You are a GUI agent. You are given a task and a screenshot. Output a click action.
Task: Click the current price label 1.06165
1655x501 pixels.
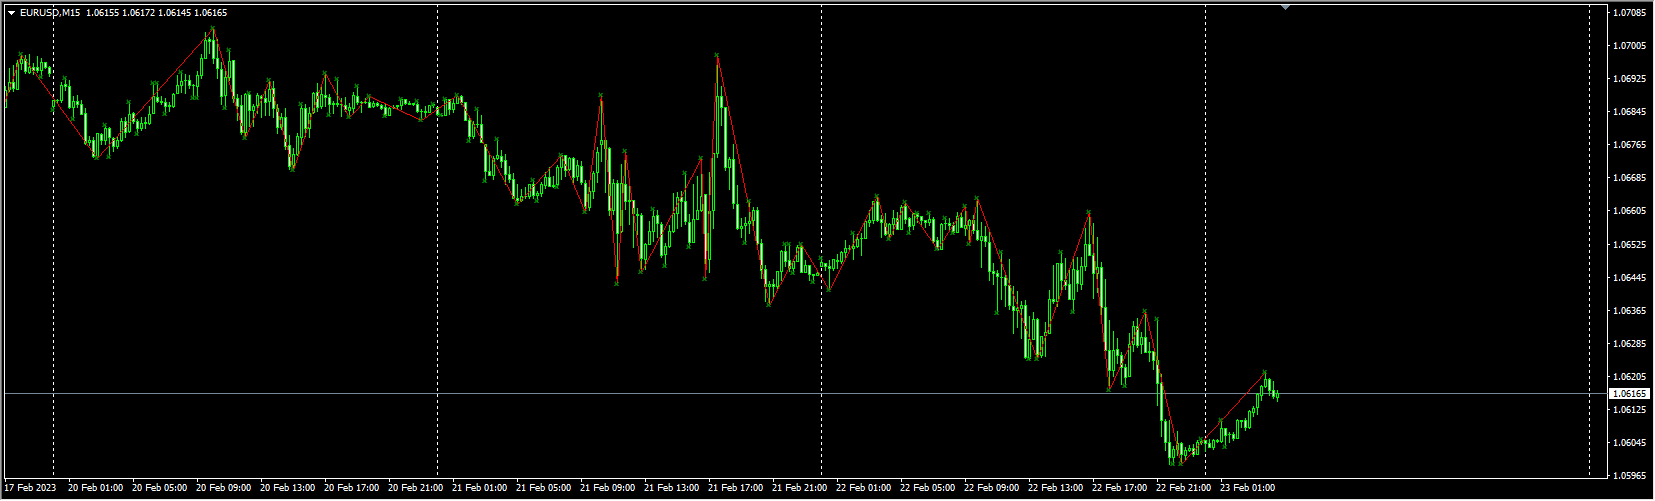(x=1630, y=394)
